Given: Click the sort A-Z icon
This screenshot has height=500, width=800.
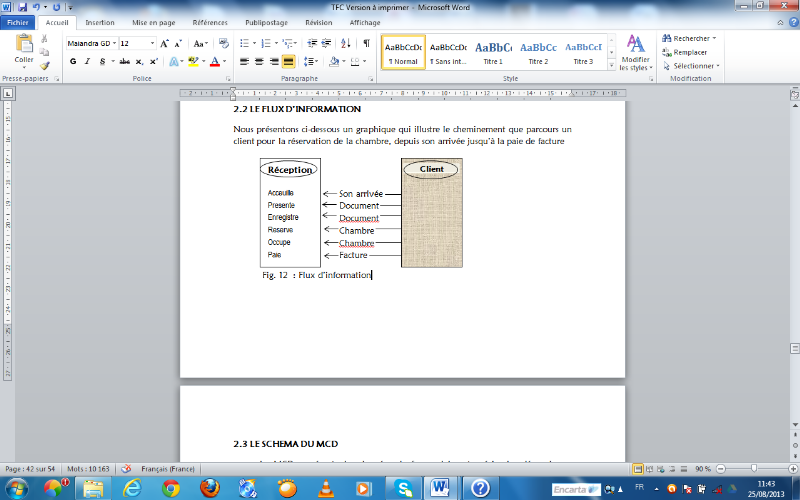Looking at the screenshot, I should pyautogui.click(x=346, y=44).
